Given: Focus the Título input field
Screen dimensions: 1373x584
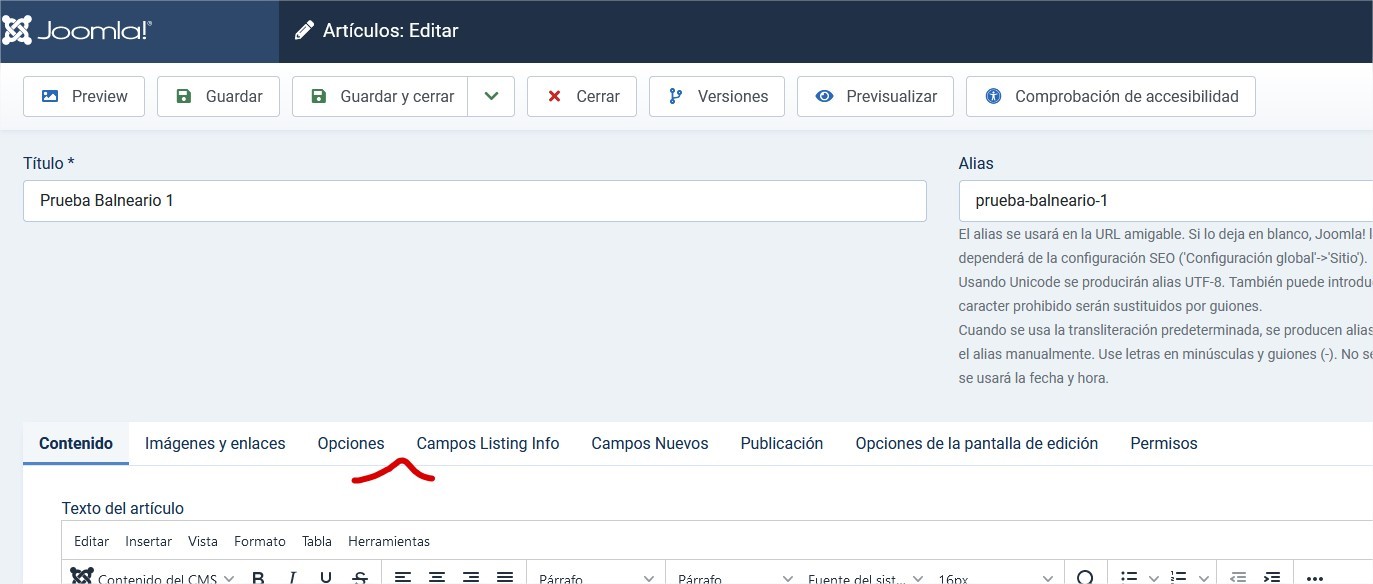Looking at the screenshot, I should pos(475,200).
